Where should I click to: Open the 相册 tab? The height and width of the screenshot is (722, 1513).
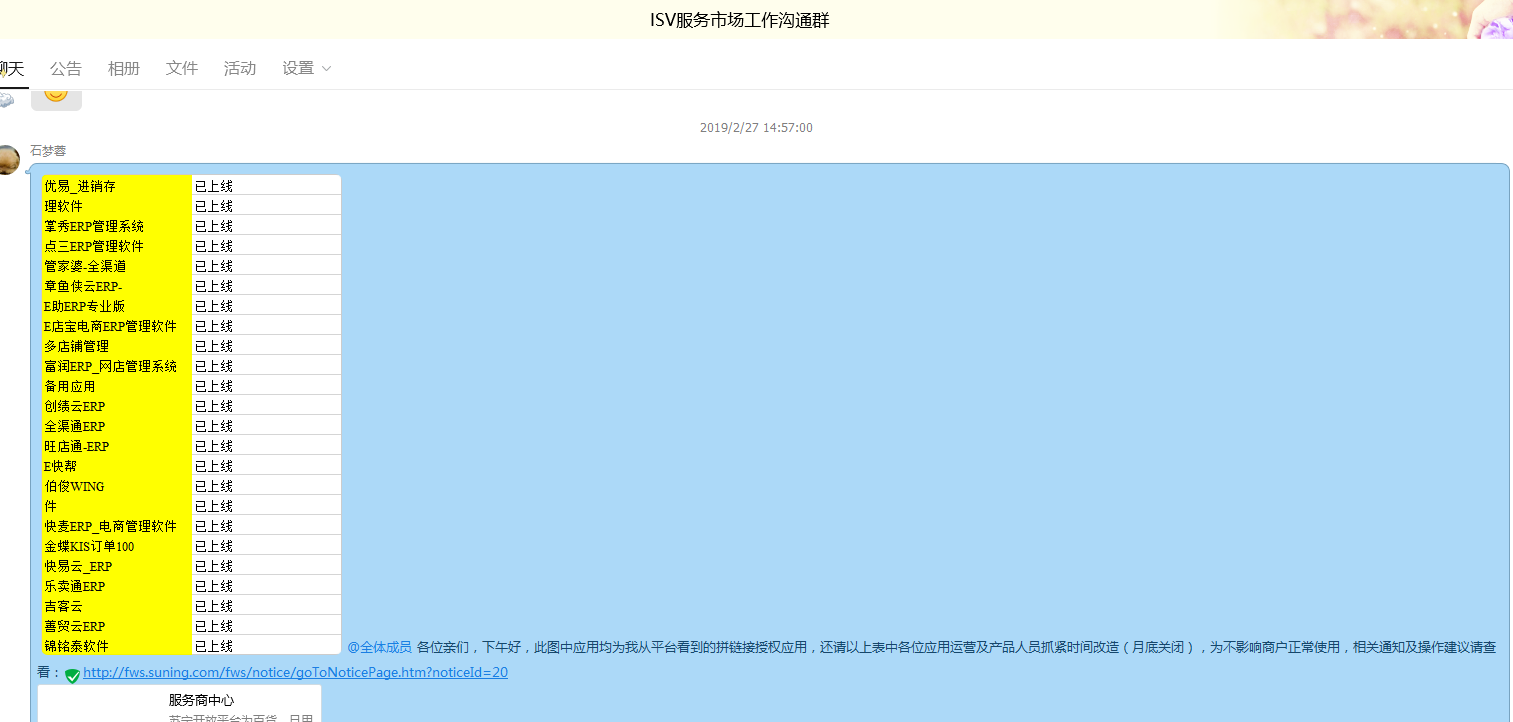124,68
